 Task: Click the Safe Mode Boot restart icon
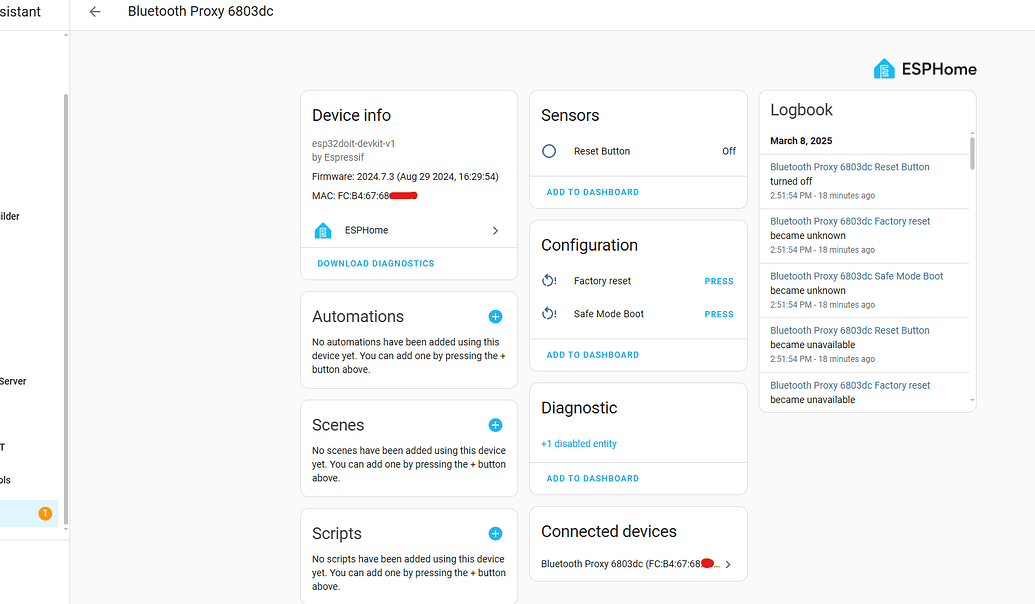pyautogui.click(x=548, y=314)
